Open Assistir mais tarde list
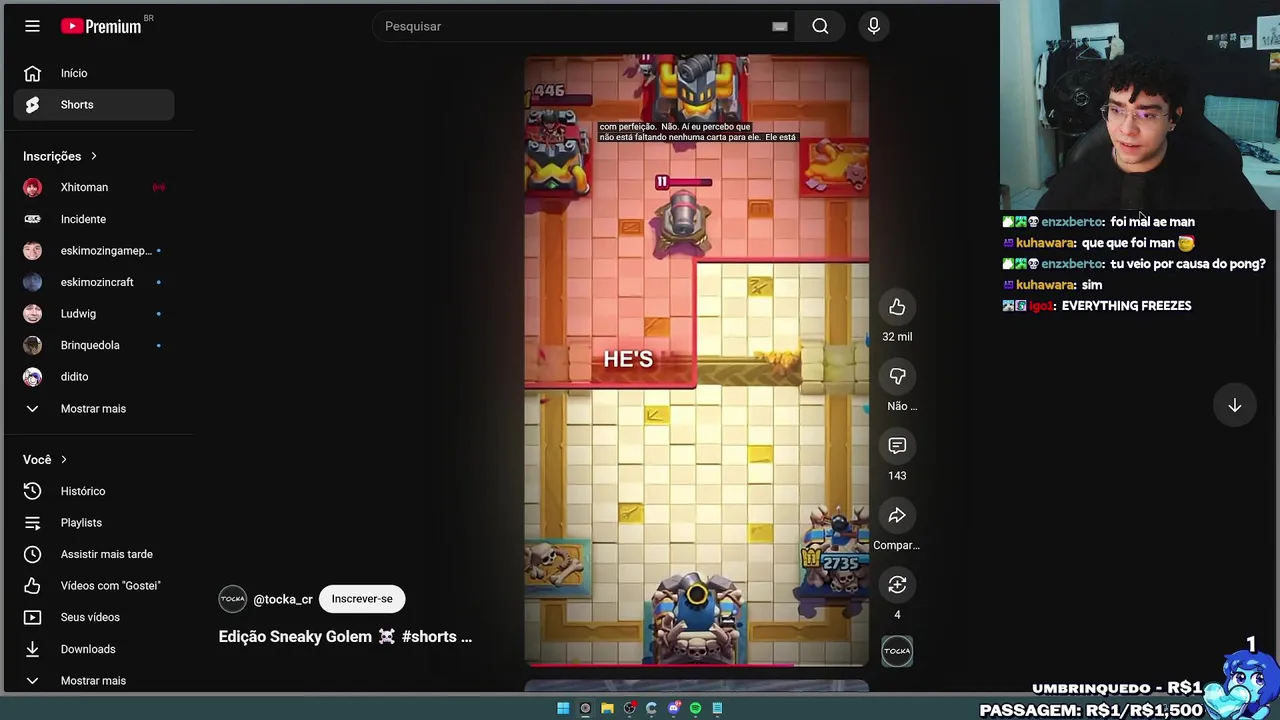 tap(94, 554)
